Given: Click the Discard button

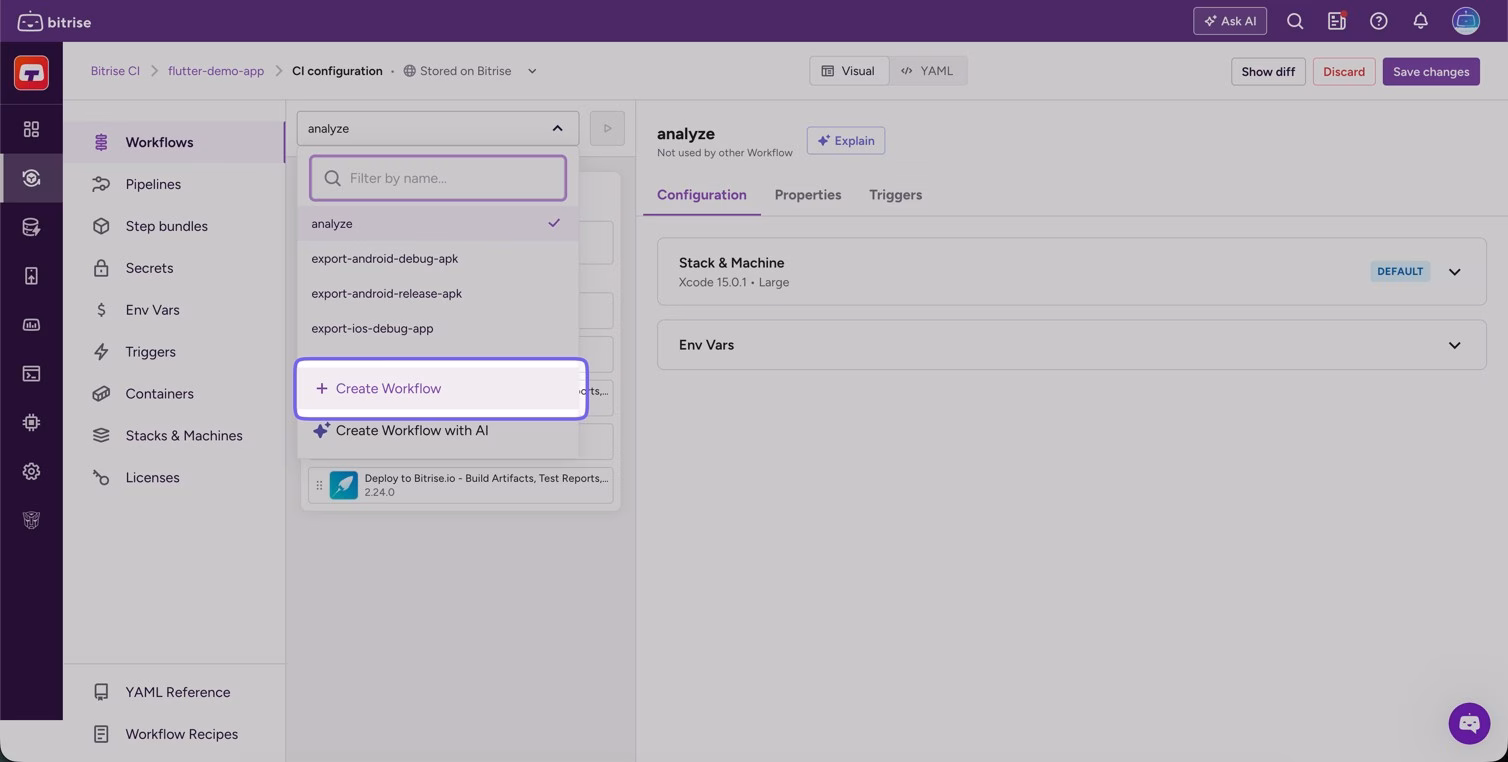Looking at the screenshot, I should point(1344,71).
